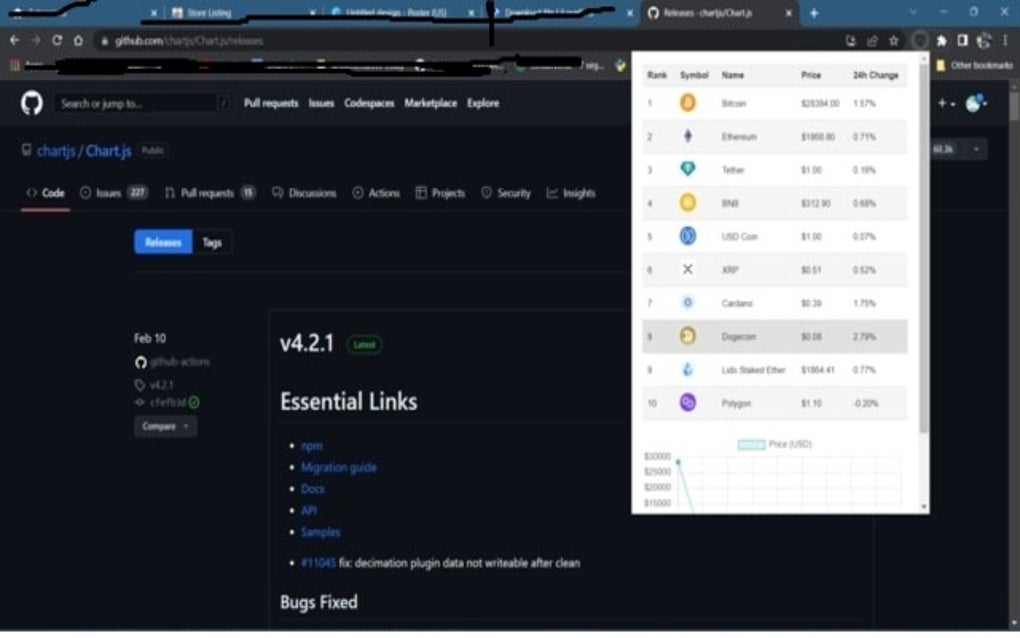
Task: Click Marketplace in GitHub top navigation
Action: 430,103
